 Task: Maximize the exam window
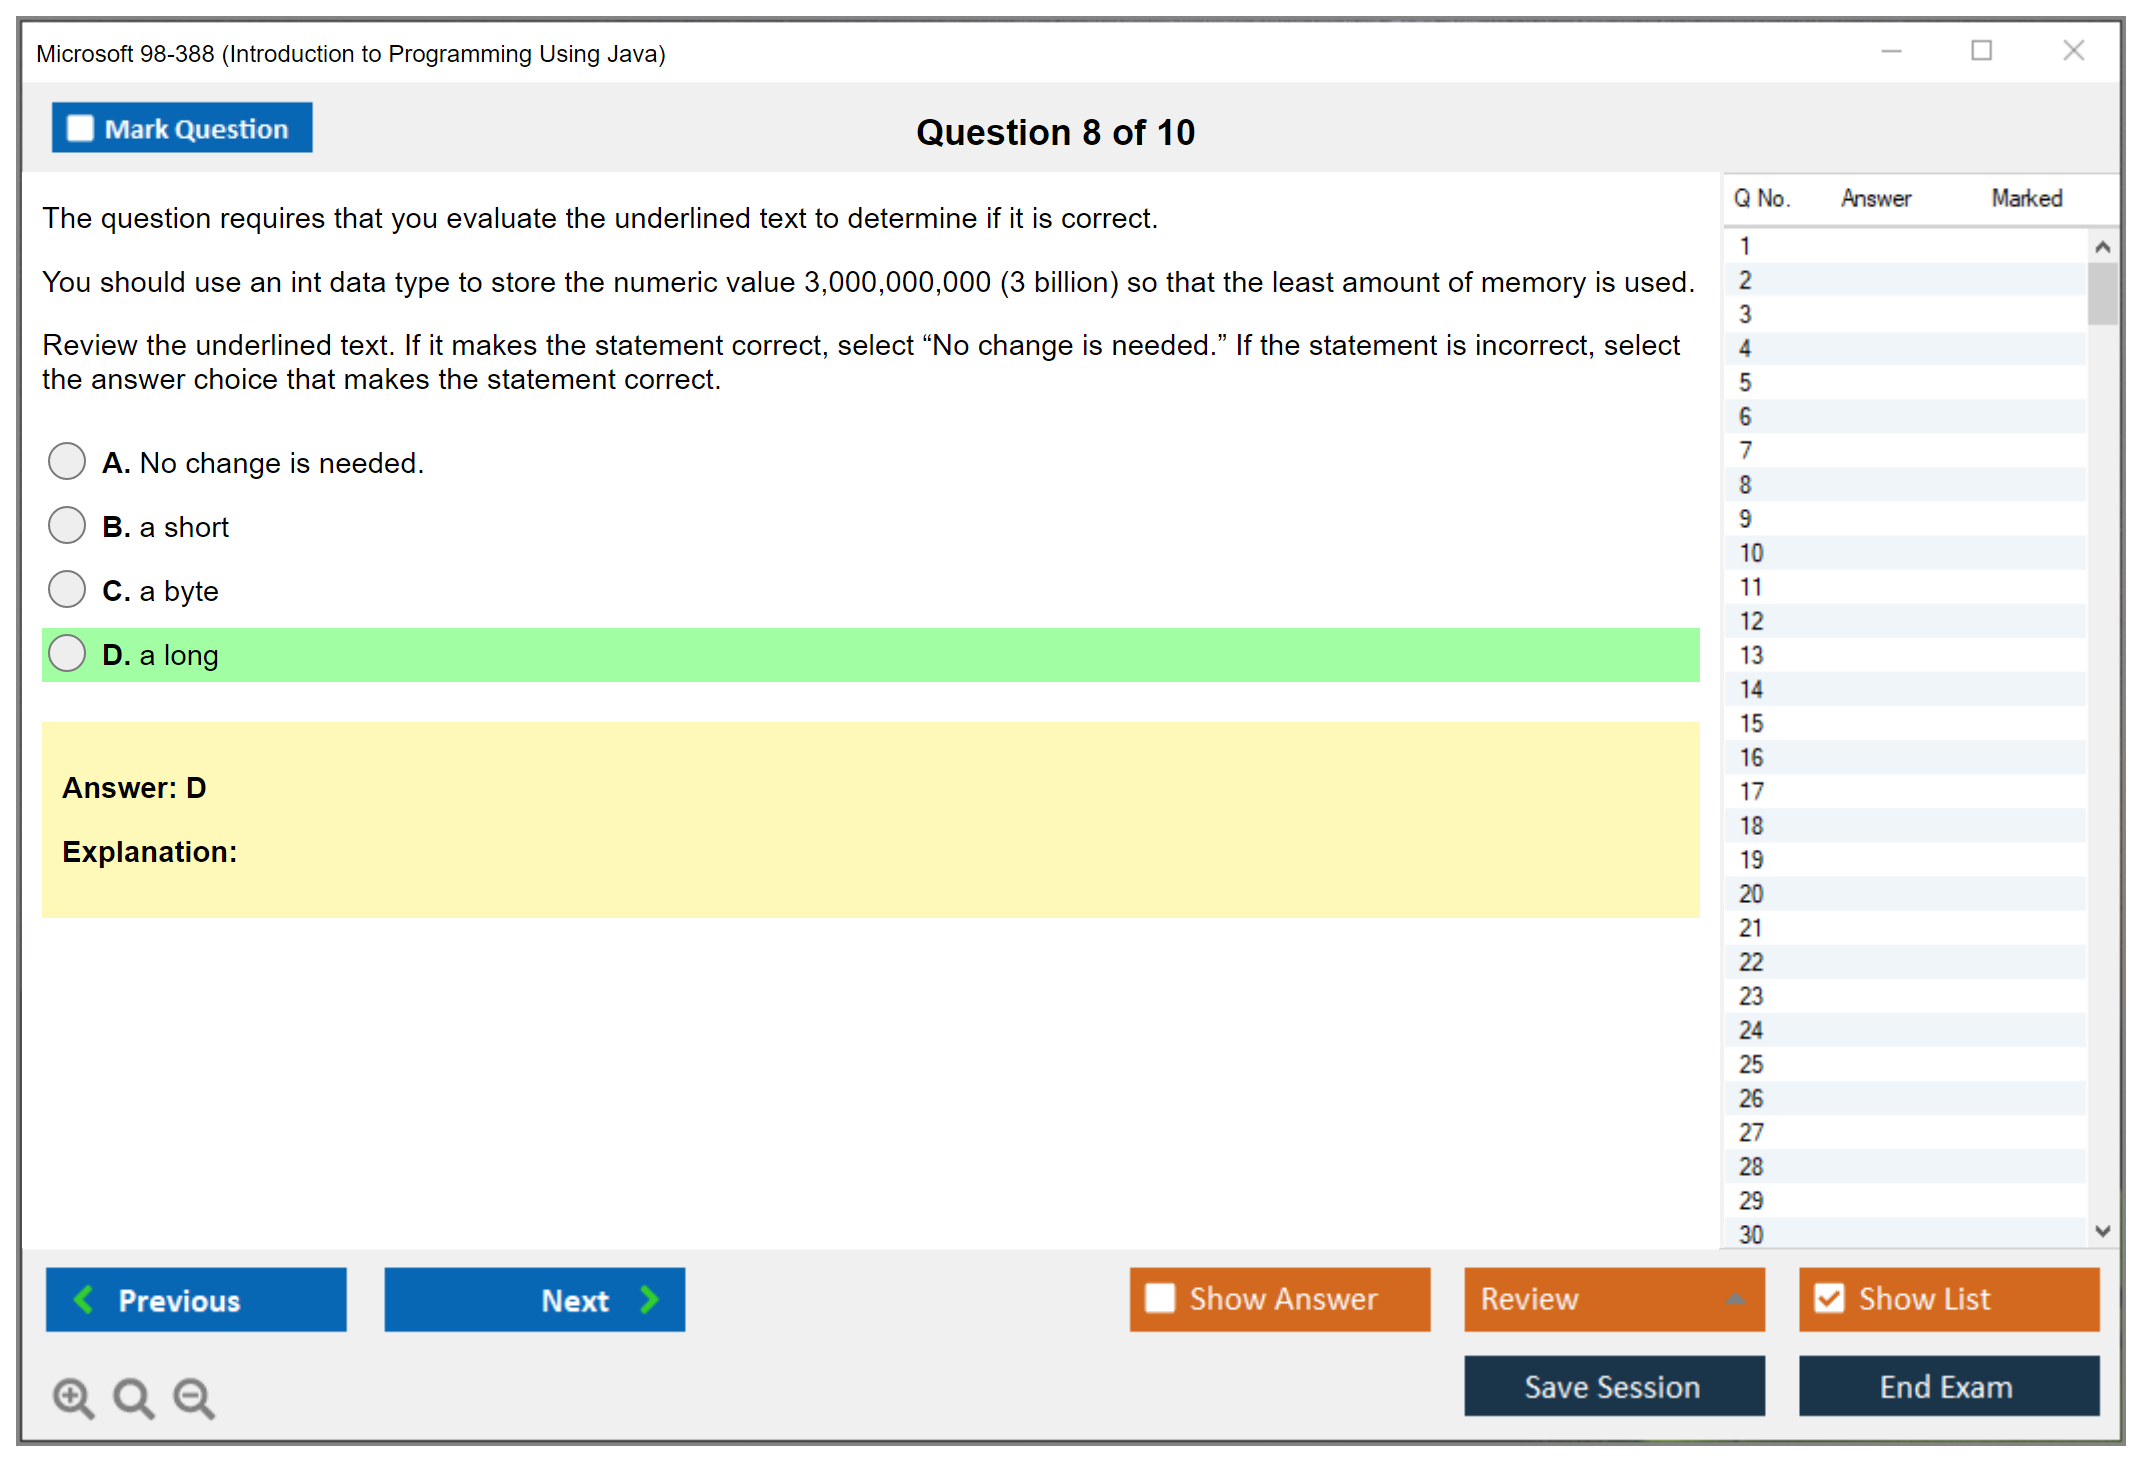(x=1981, y=51)
